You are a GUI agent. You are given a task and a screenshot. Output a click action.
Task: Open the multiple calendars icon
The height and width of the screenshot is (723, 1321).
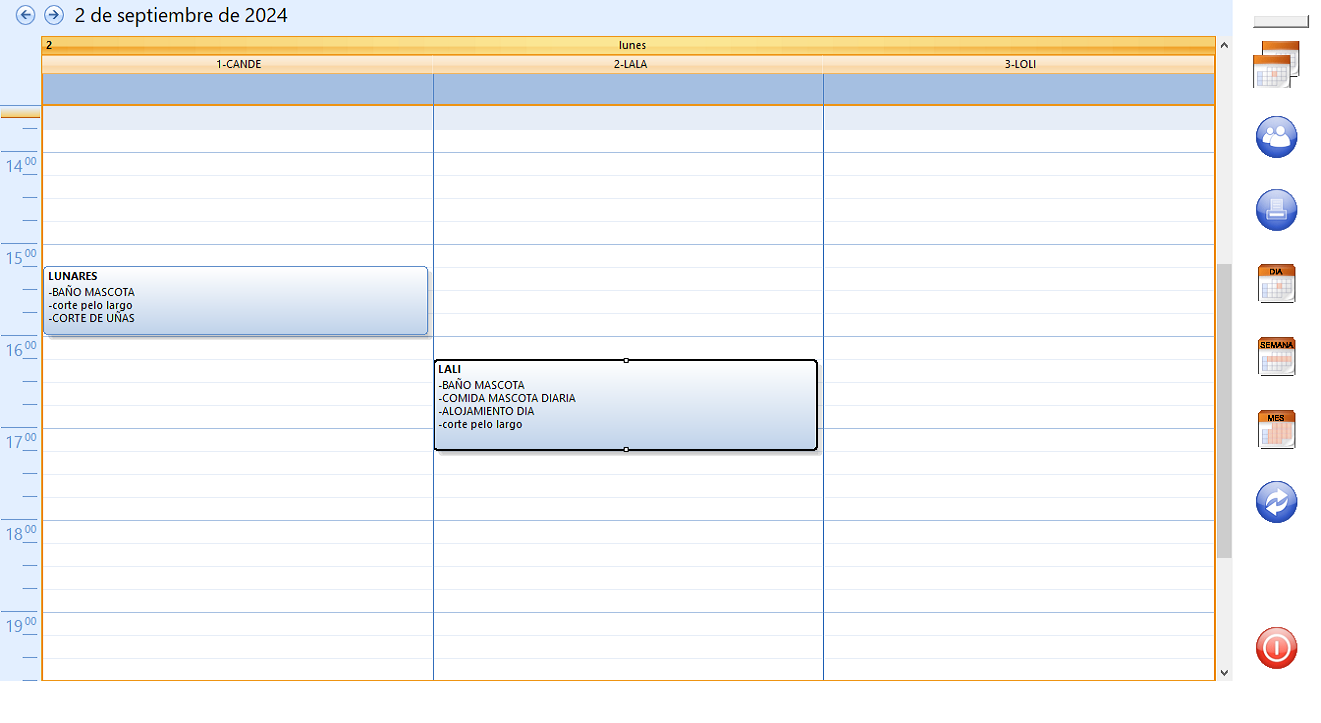[1276, 64]
